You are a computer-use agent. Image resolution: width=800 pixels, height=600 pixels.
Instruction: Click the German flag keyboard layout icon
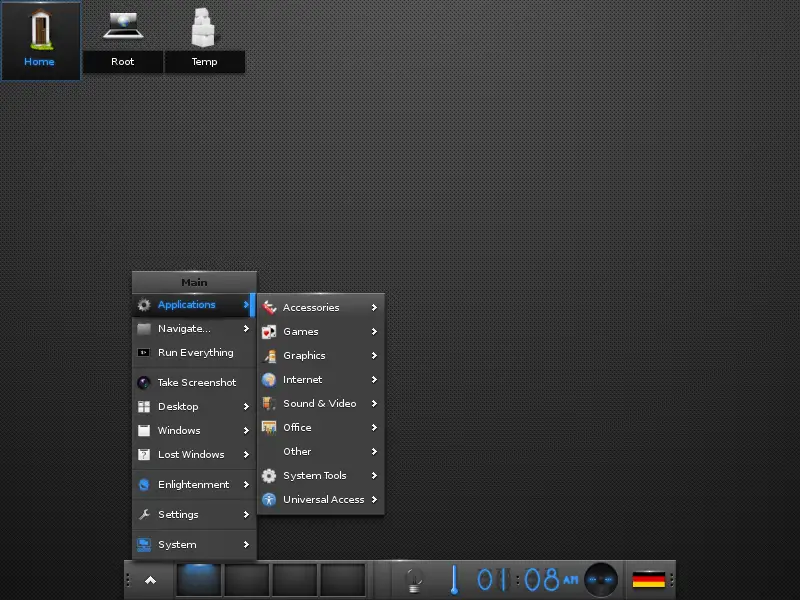[648, 580]
